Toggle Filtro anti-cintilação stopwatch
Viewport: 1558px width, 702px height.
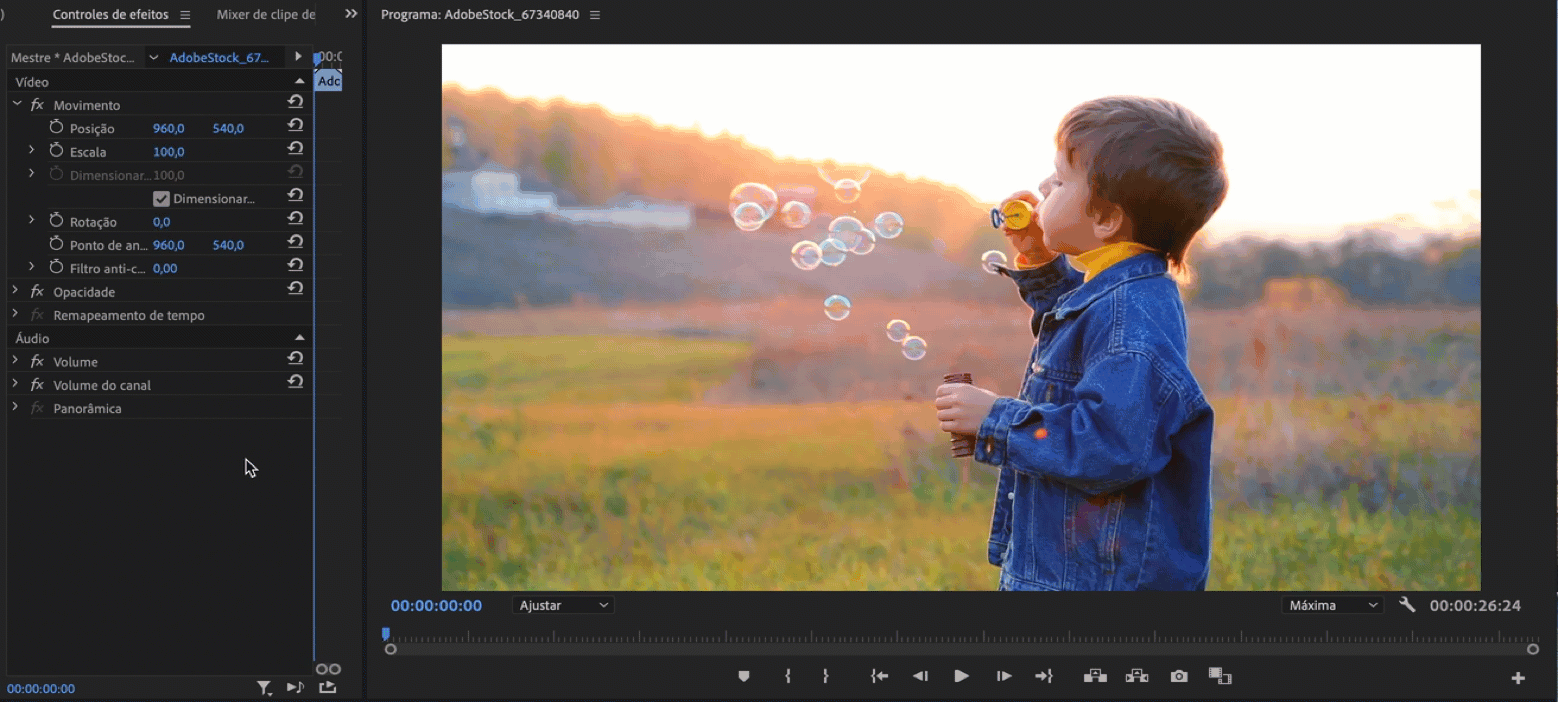[56, 267]
